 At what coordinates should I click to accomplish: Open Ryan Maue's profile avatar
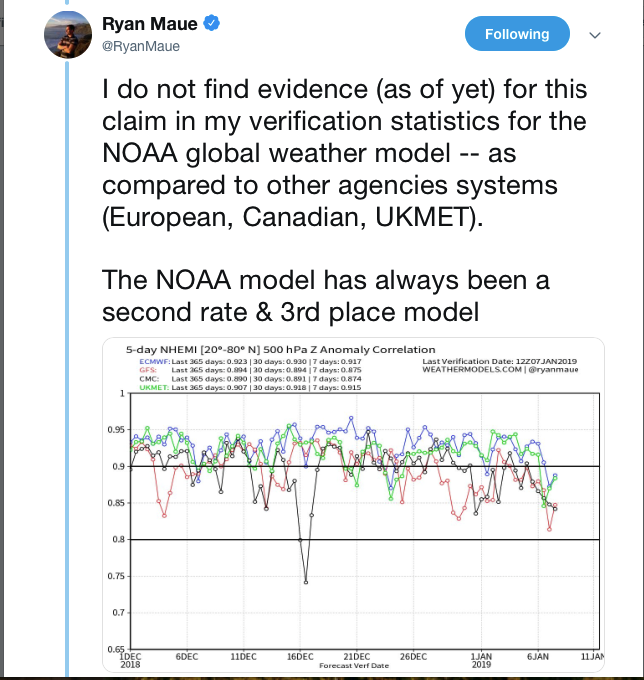[68, 35]
